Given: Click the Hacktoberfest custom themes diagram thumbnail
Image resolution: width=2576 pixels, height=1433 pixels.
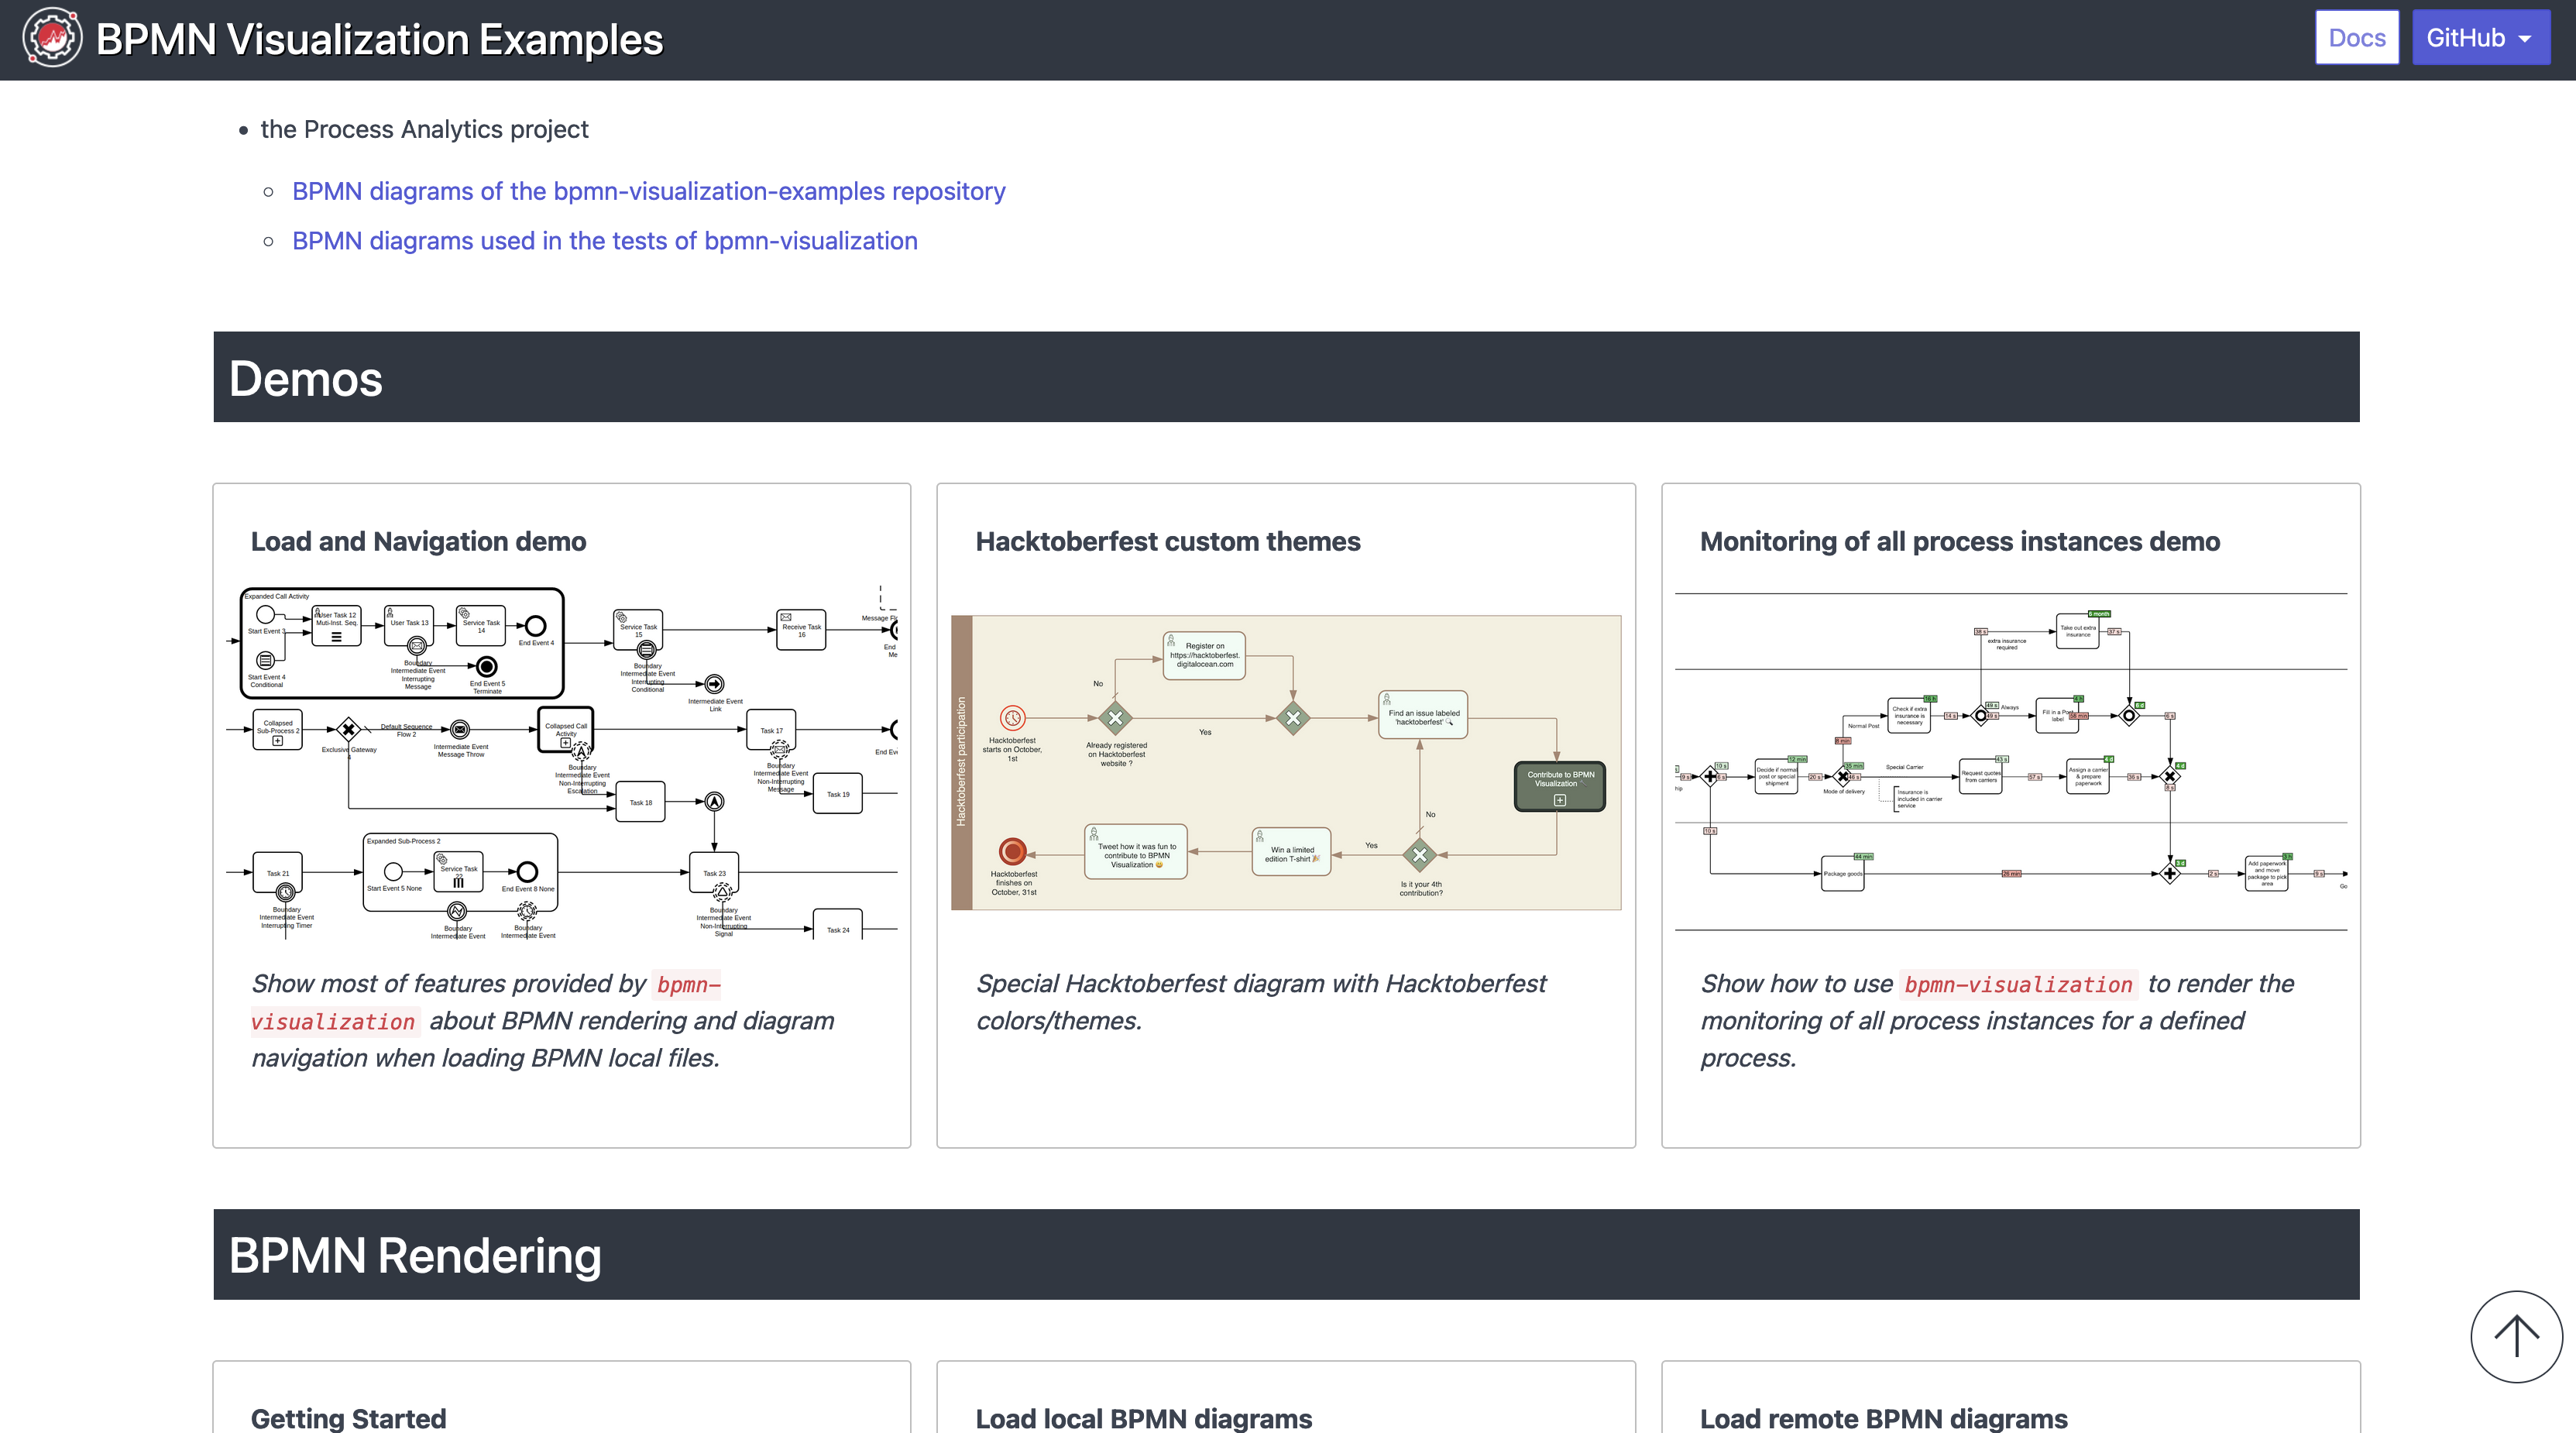Looking at the screenshot, I should coord(1286,762).
